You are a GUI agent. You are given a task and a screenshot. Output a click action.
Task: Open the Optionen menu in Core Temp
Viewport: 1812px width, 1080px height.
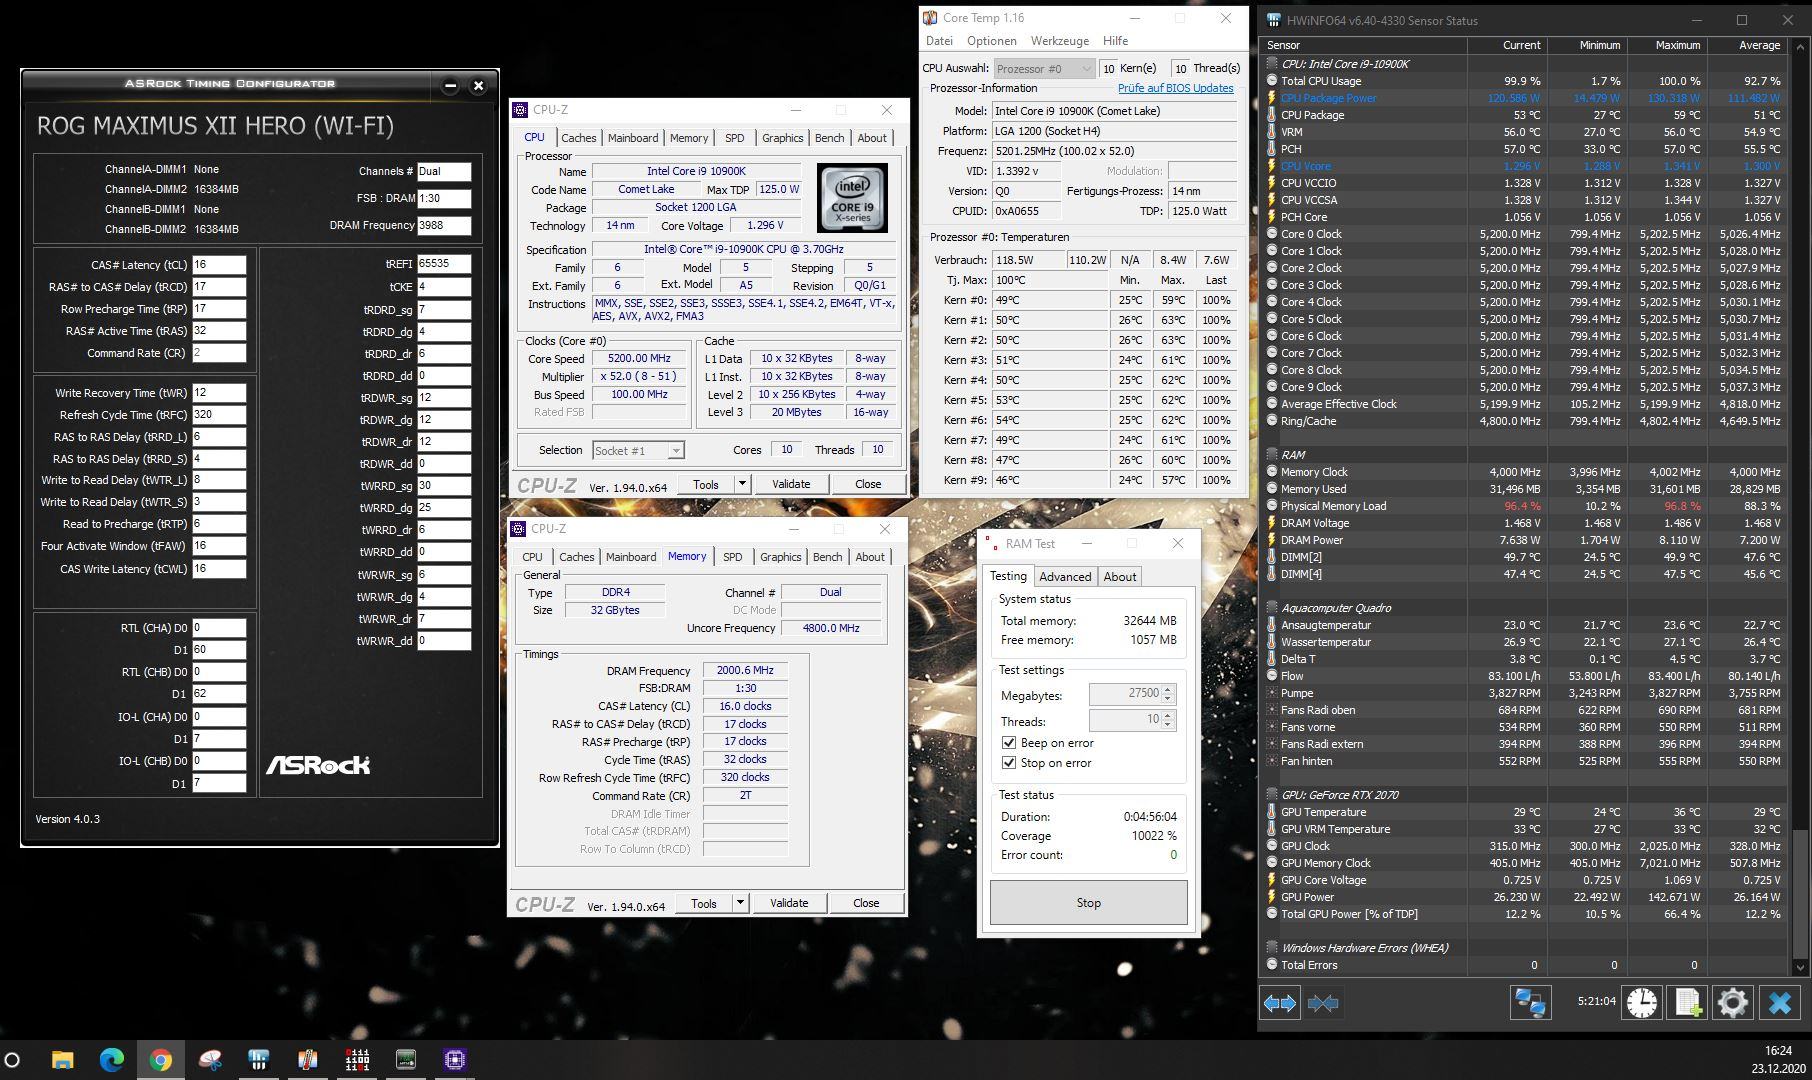tap(991, 41)
